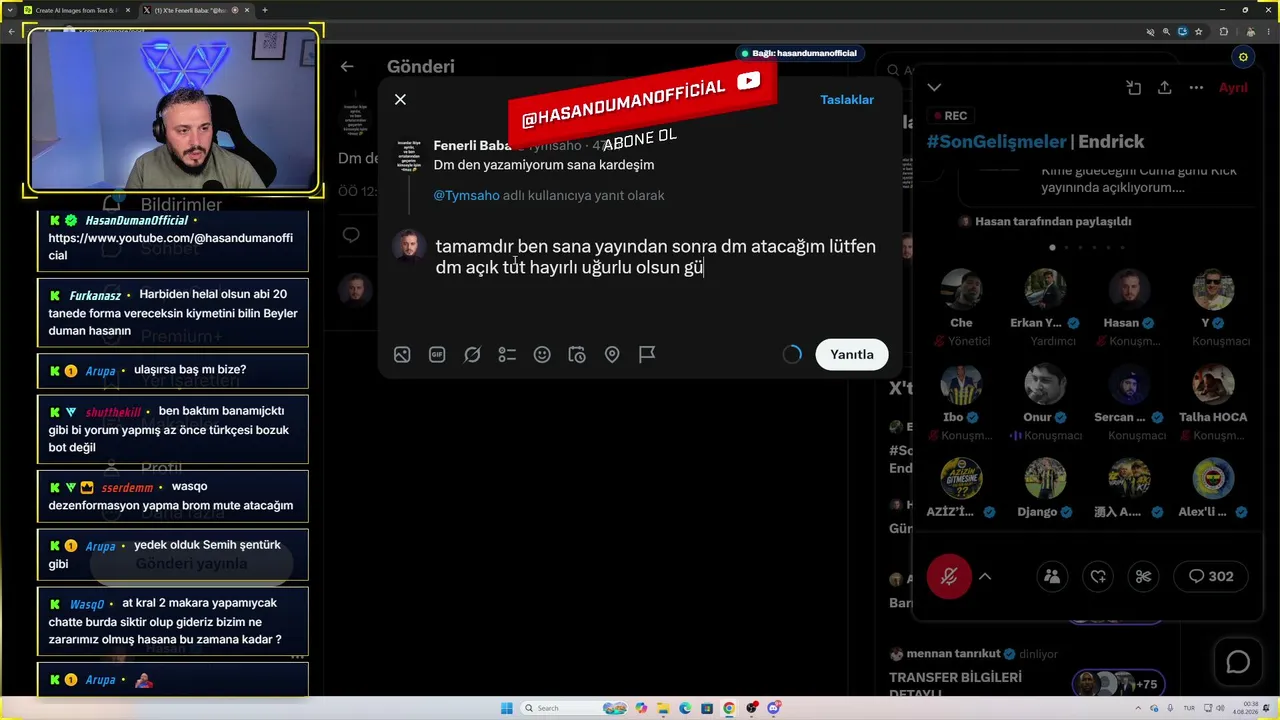Select the Hasan speaker avatar

tap(1129, 290)
